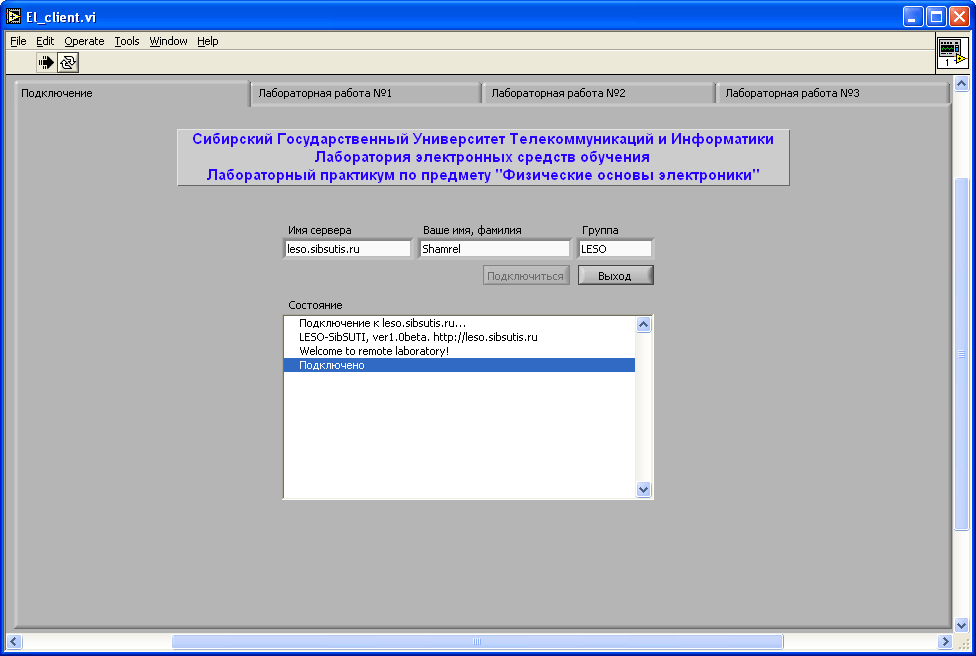Click the 'Лабораторный практикум по предмету' heading line

483,175
